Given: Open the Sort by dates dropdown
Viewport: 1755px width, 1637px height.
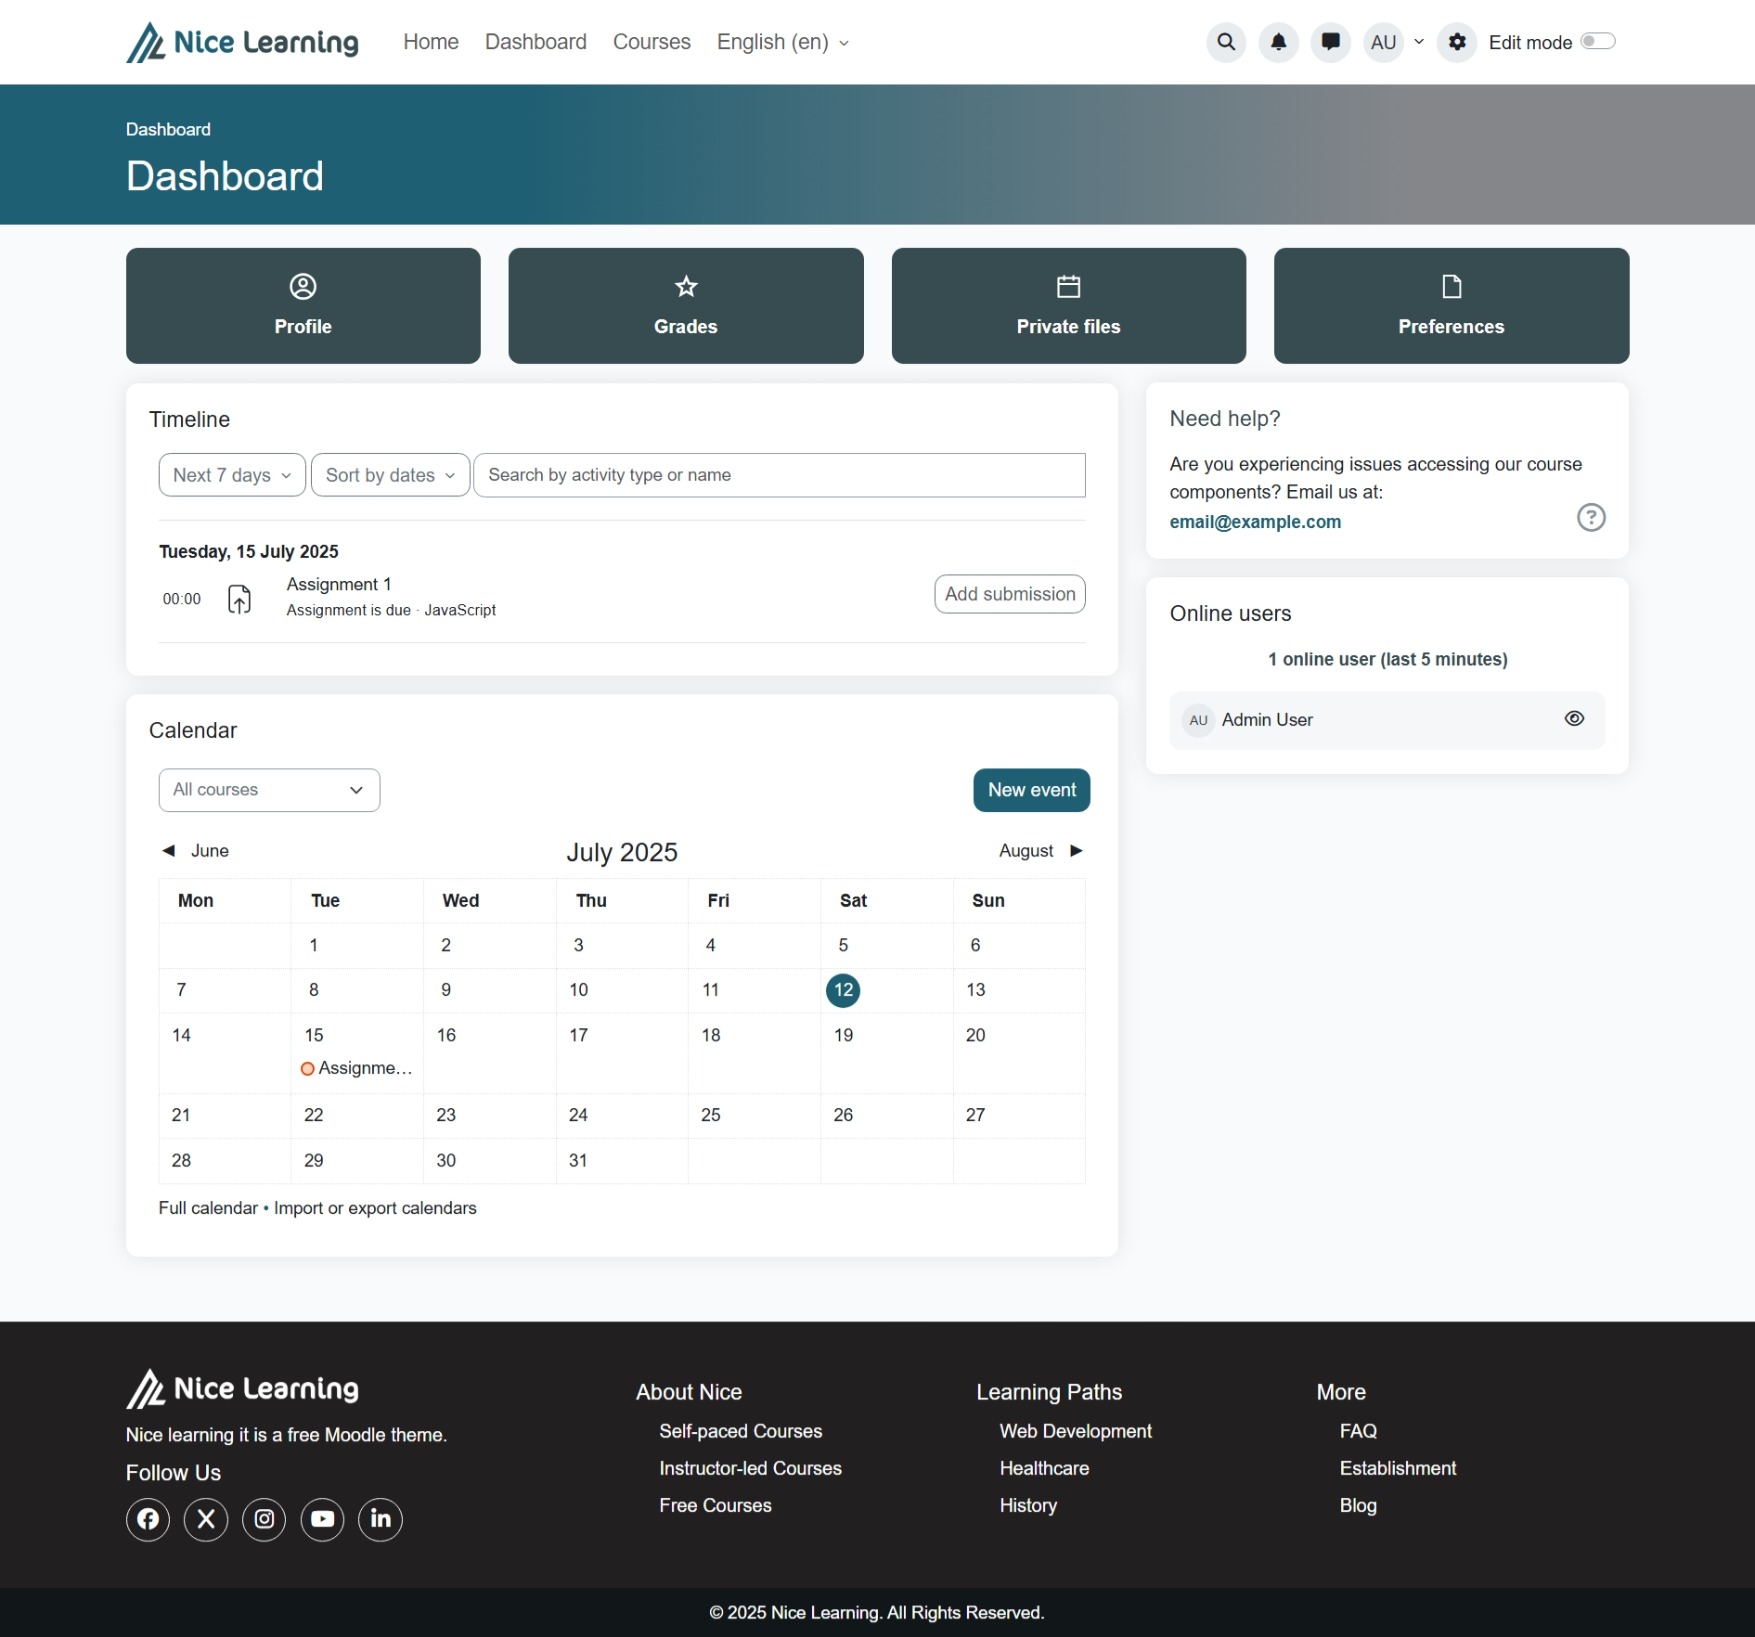Looking at the screenshot, I should [x=390, y=475].
